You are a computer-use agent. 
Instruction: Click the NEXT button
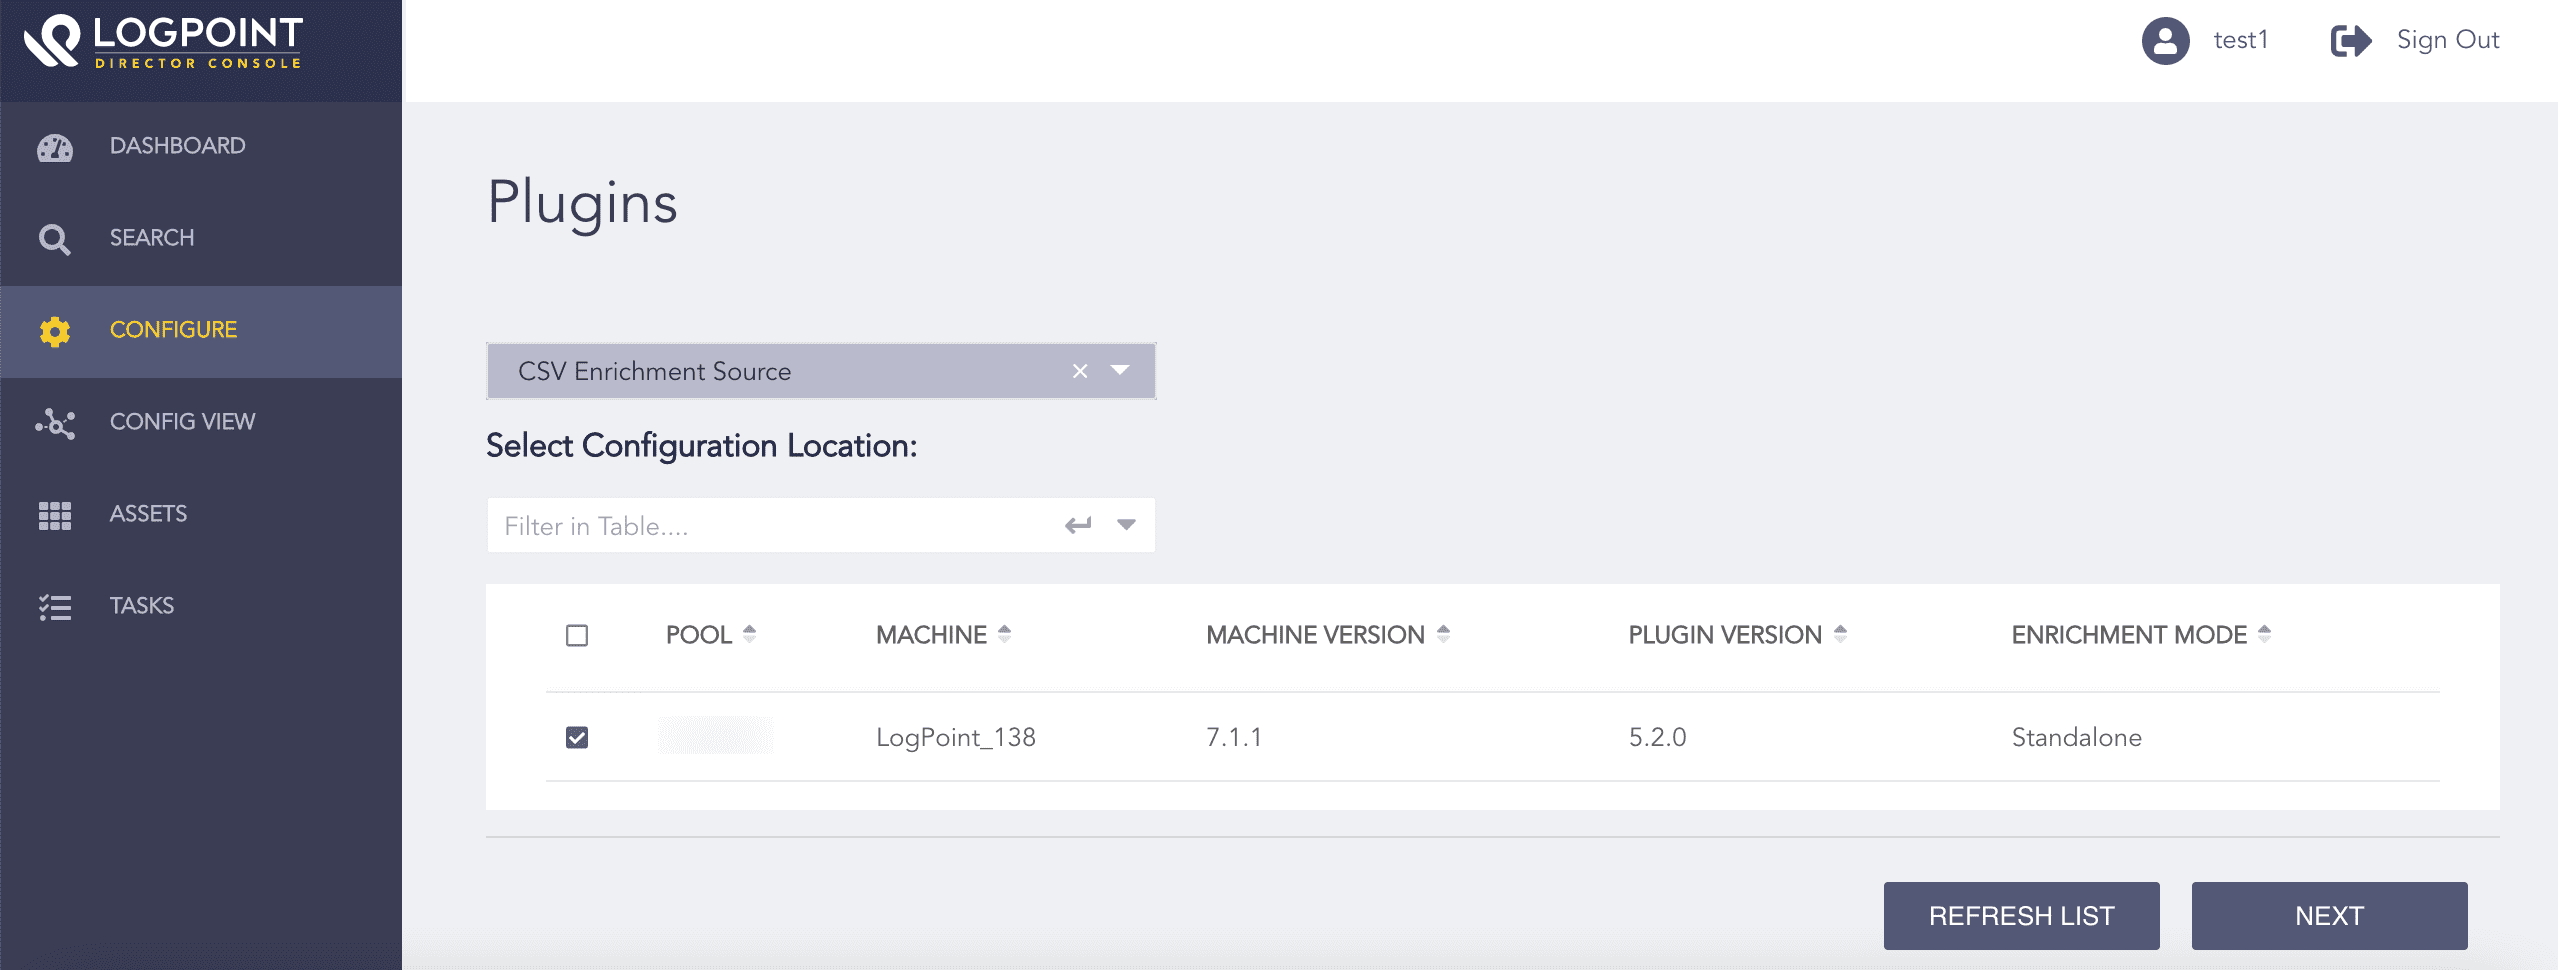(2331, 915)
